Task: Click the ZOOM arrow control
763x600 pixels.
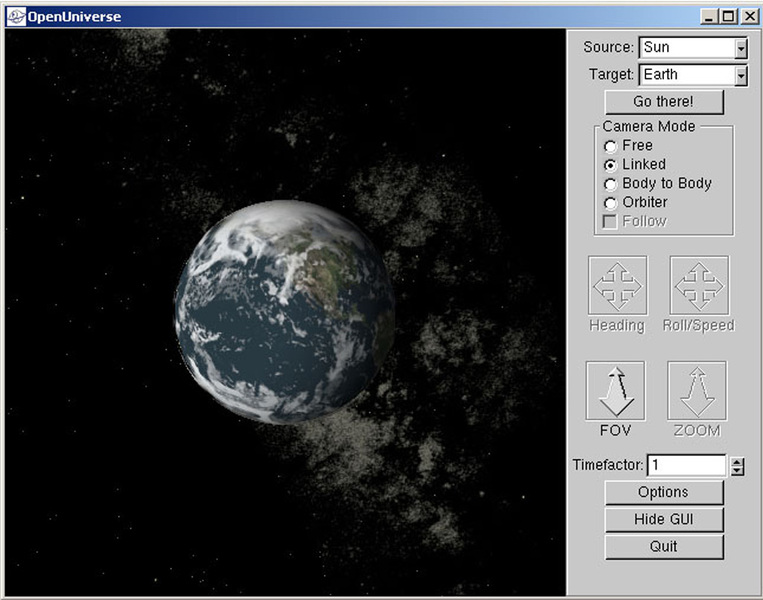Action: 697,391
